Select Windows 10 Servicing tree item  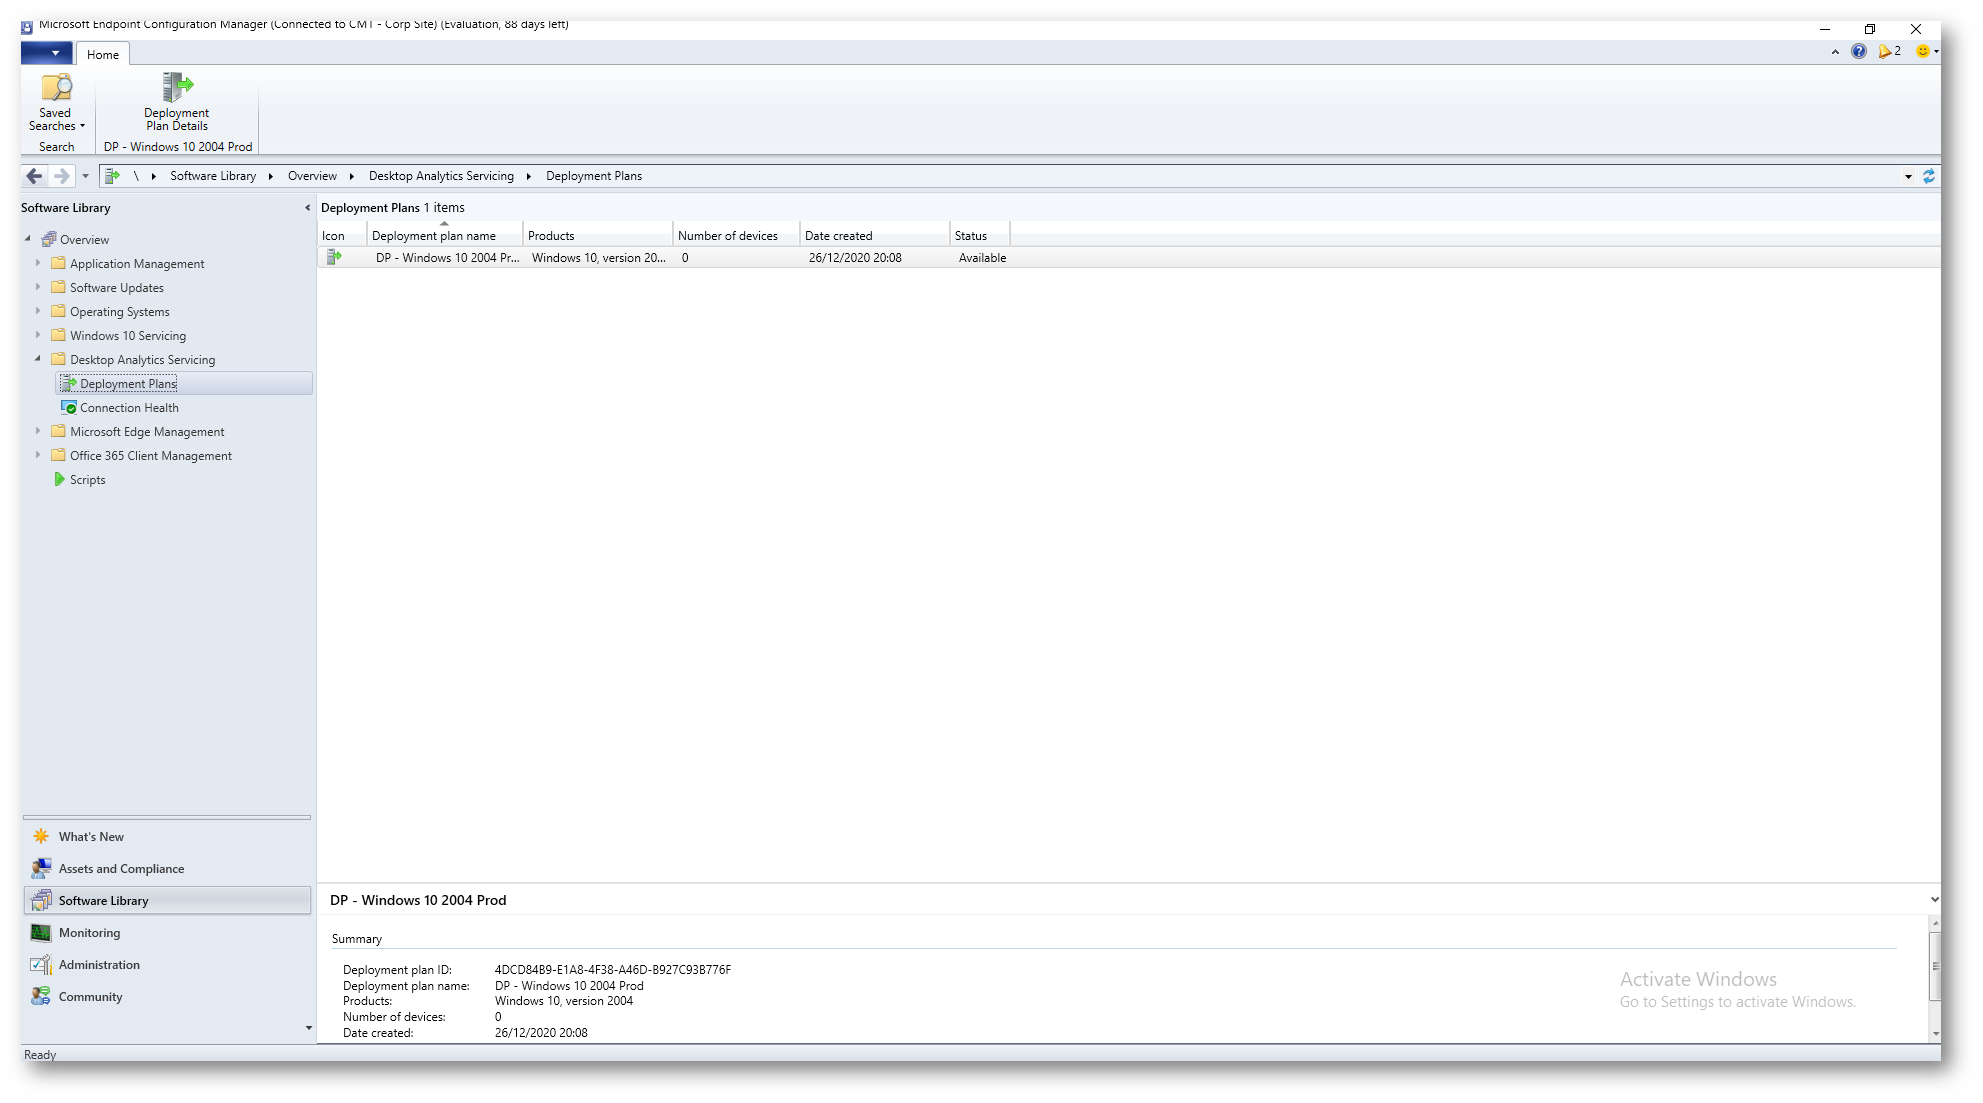pos(128,336)
